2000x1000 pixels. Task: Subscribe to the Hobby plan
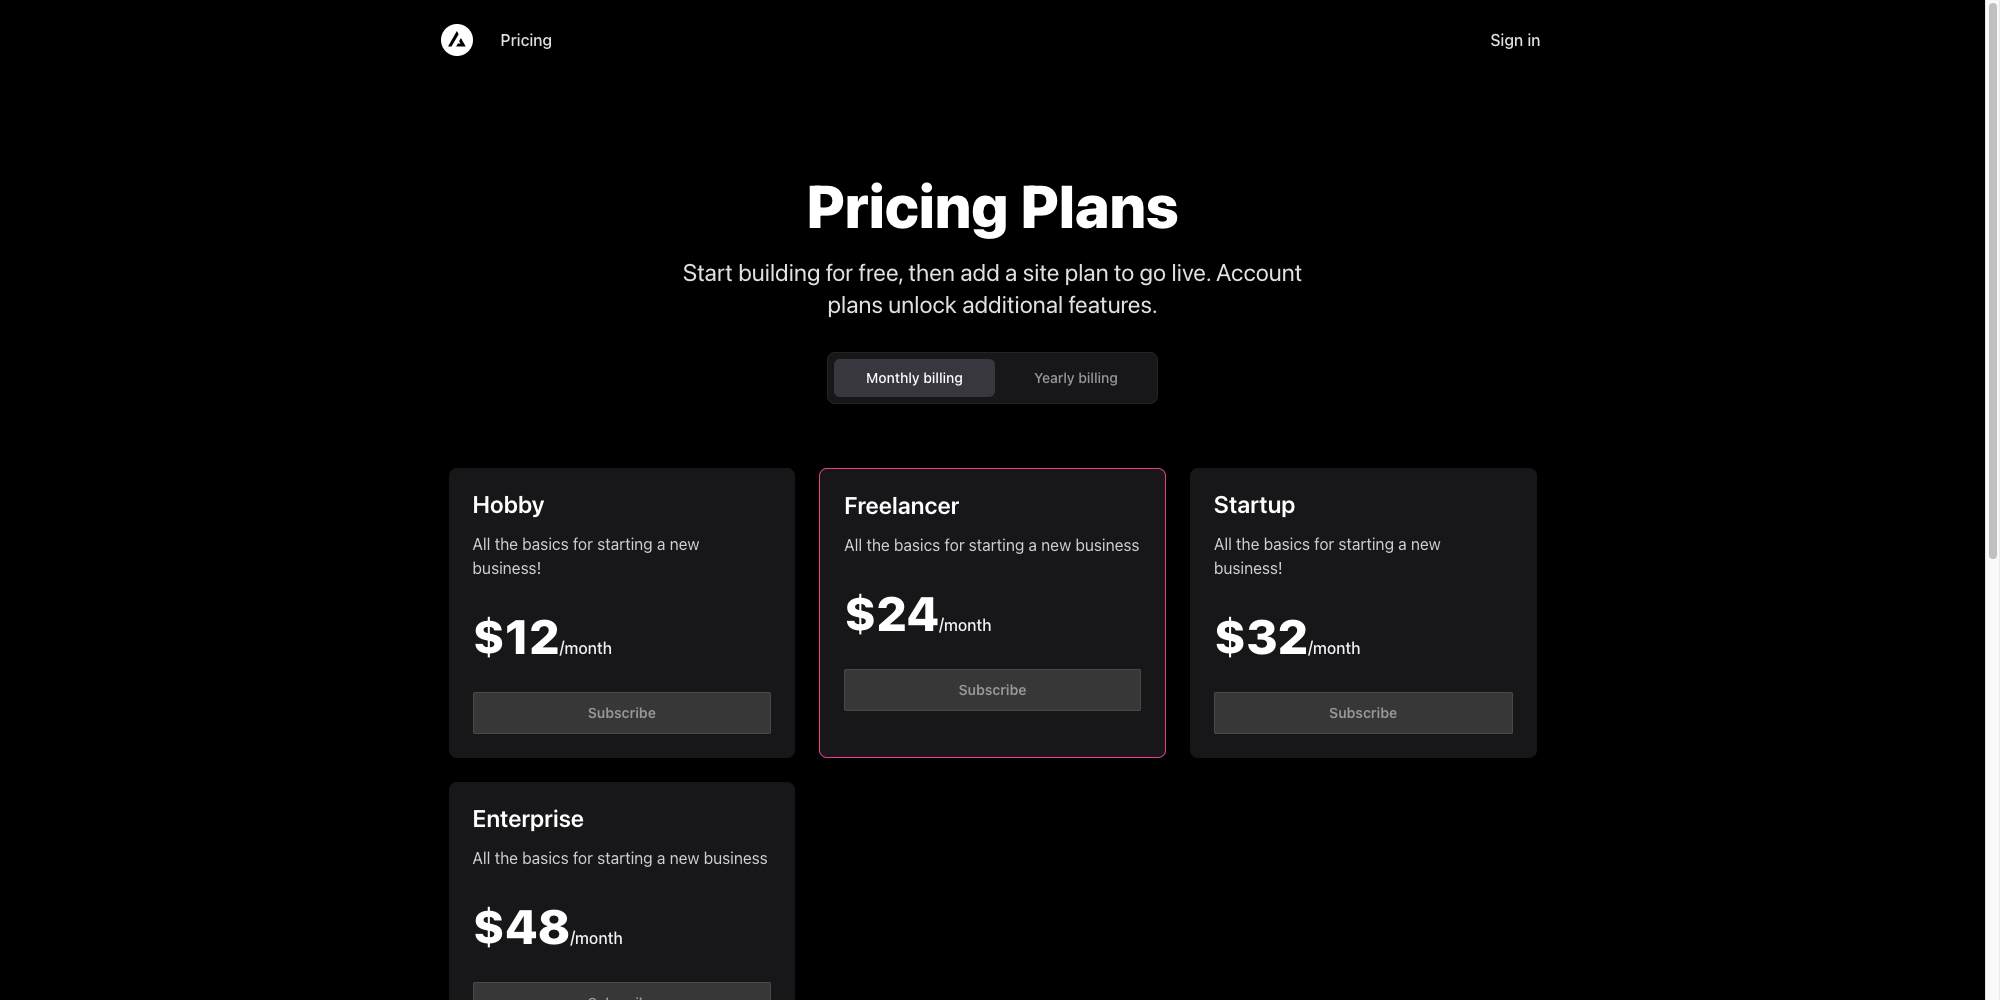pyautogui.click(x=622, y=713)
